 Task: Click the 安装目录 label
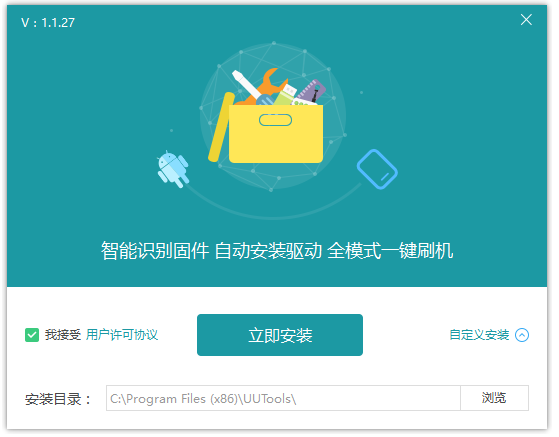pos(57,399)
